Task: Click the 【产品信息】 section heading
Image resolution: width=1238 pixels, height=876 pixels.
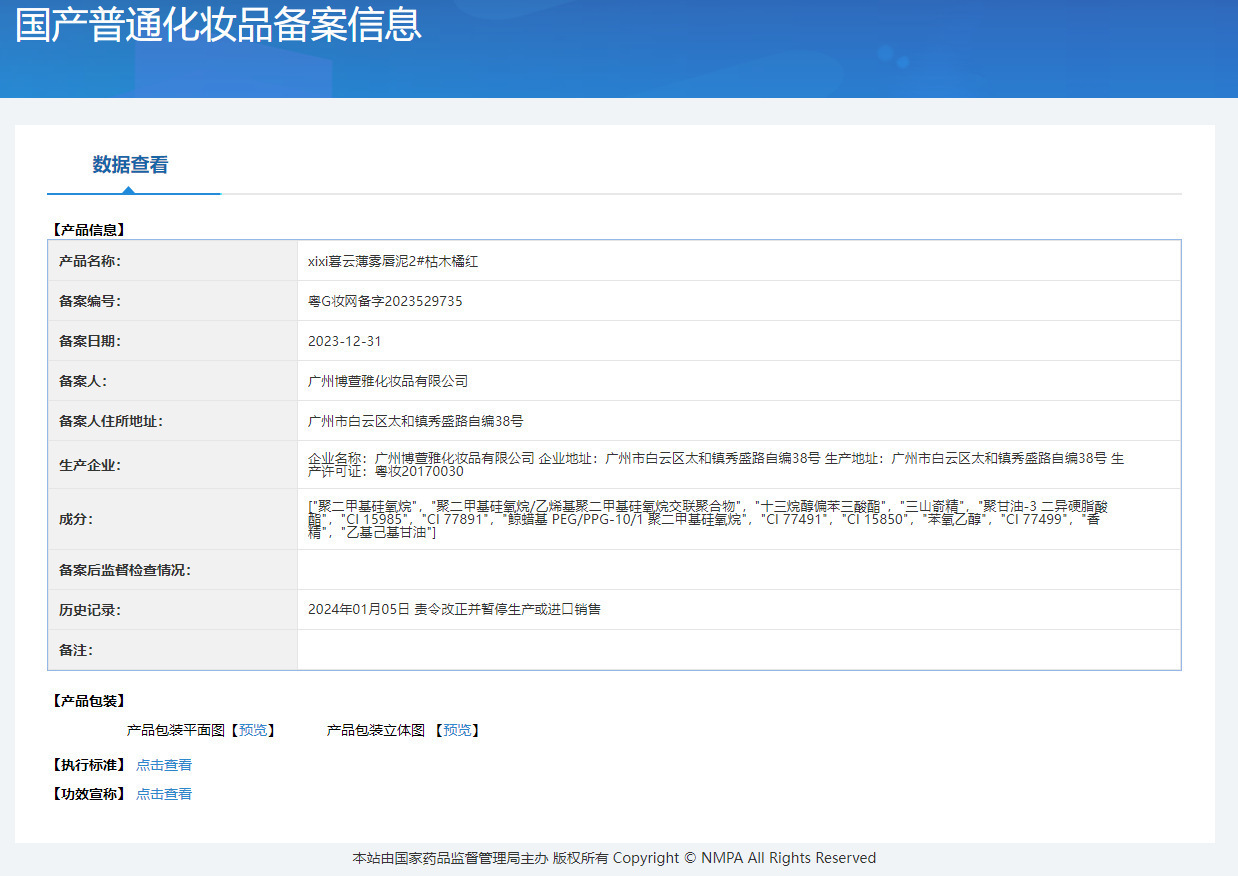Action: coord(89,230)
